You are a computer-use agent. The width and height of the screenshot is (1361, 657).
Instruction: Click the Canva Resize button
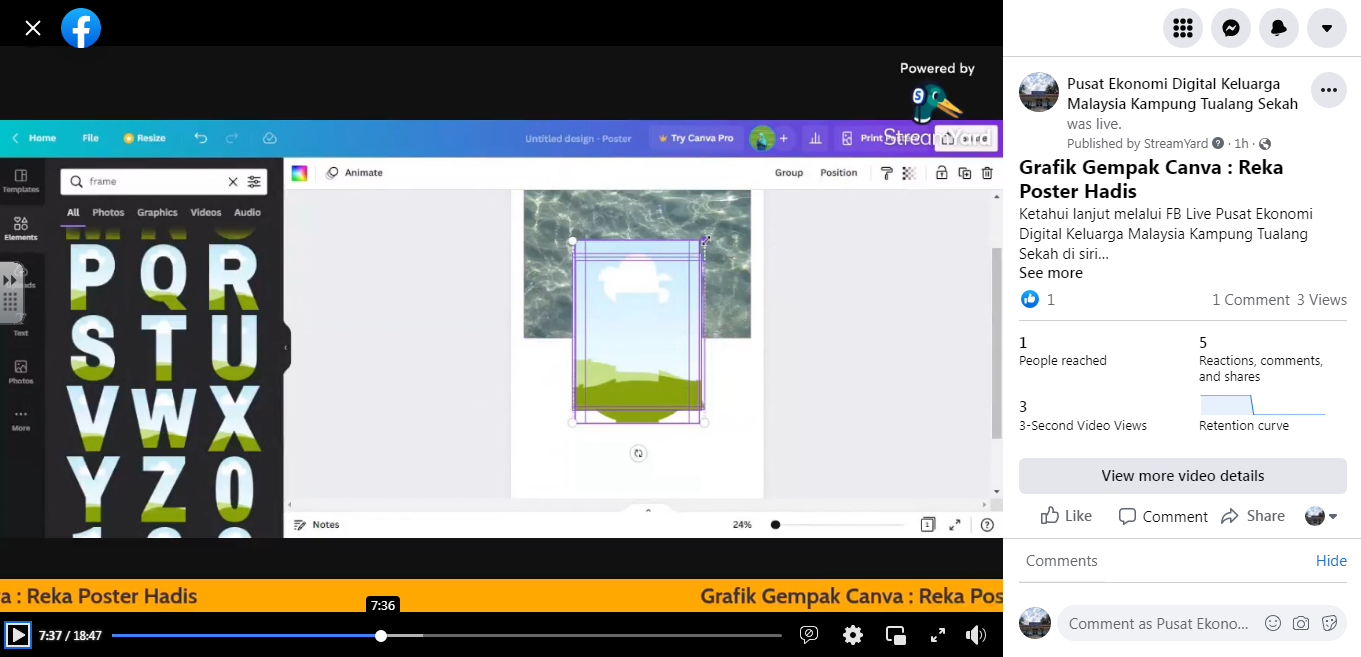[144, 138]
